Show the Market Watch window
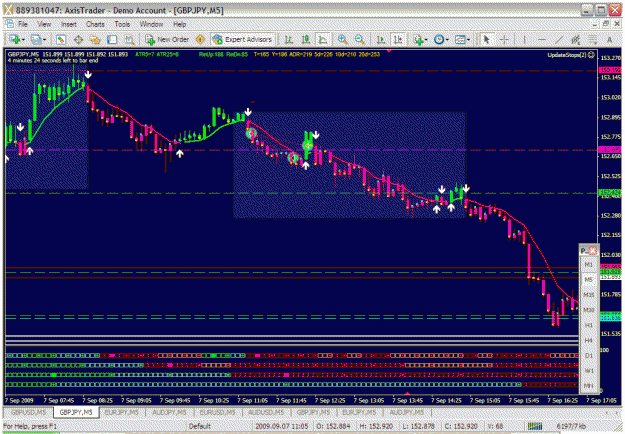Viewport: 625px width, 434px height. pos(61,39)
